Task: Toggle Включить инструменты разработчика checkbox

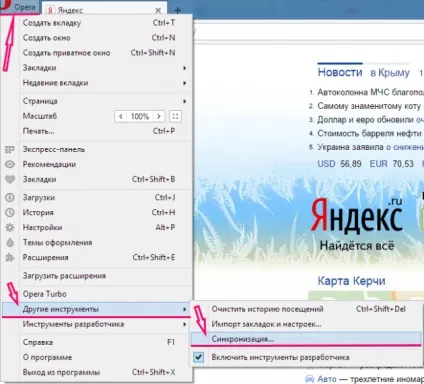Action: tap(199, 357)
